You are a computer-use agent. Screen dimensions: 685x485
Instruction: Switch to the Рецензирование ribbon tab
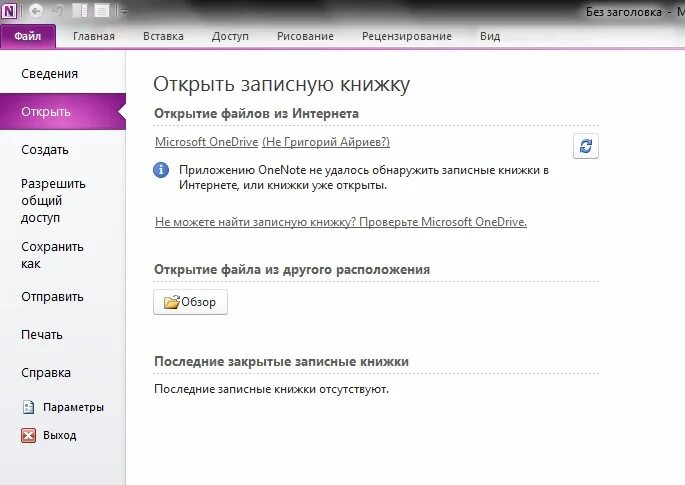pyautogui.click(x=407, y=36)
